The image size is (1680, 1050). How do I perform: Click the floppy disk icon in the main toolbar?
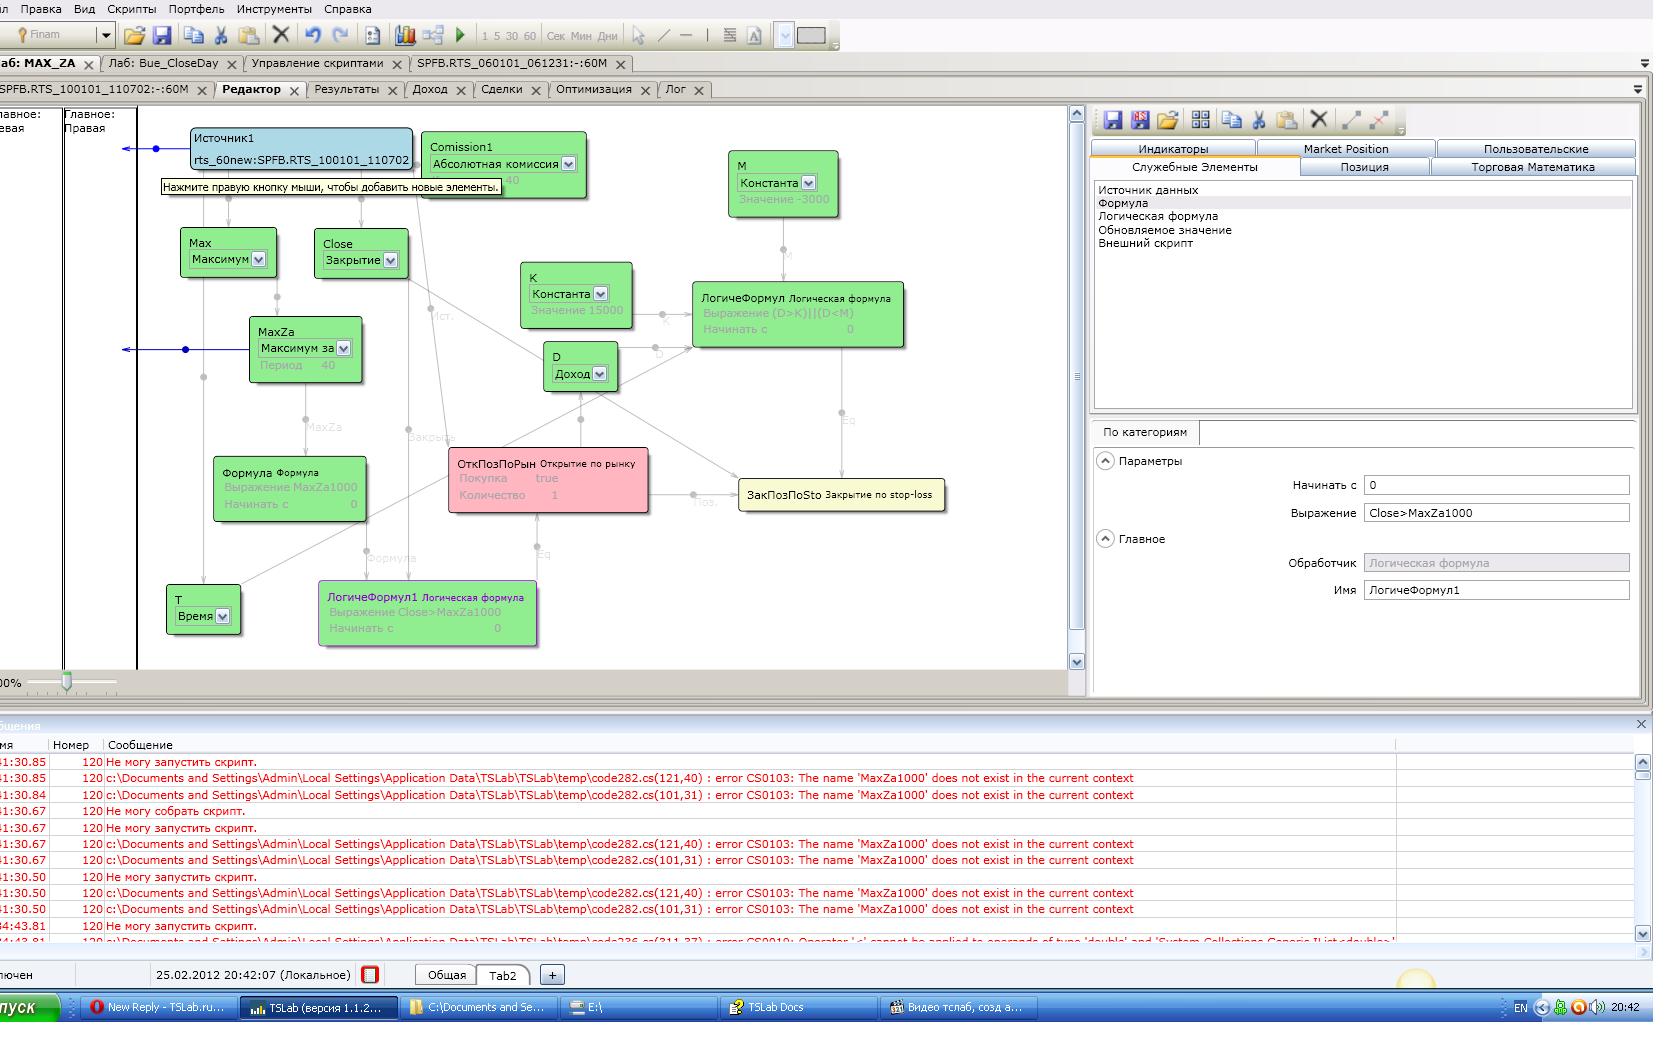pyautogui.click(x=162, y=35)
